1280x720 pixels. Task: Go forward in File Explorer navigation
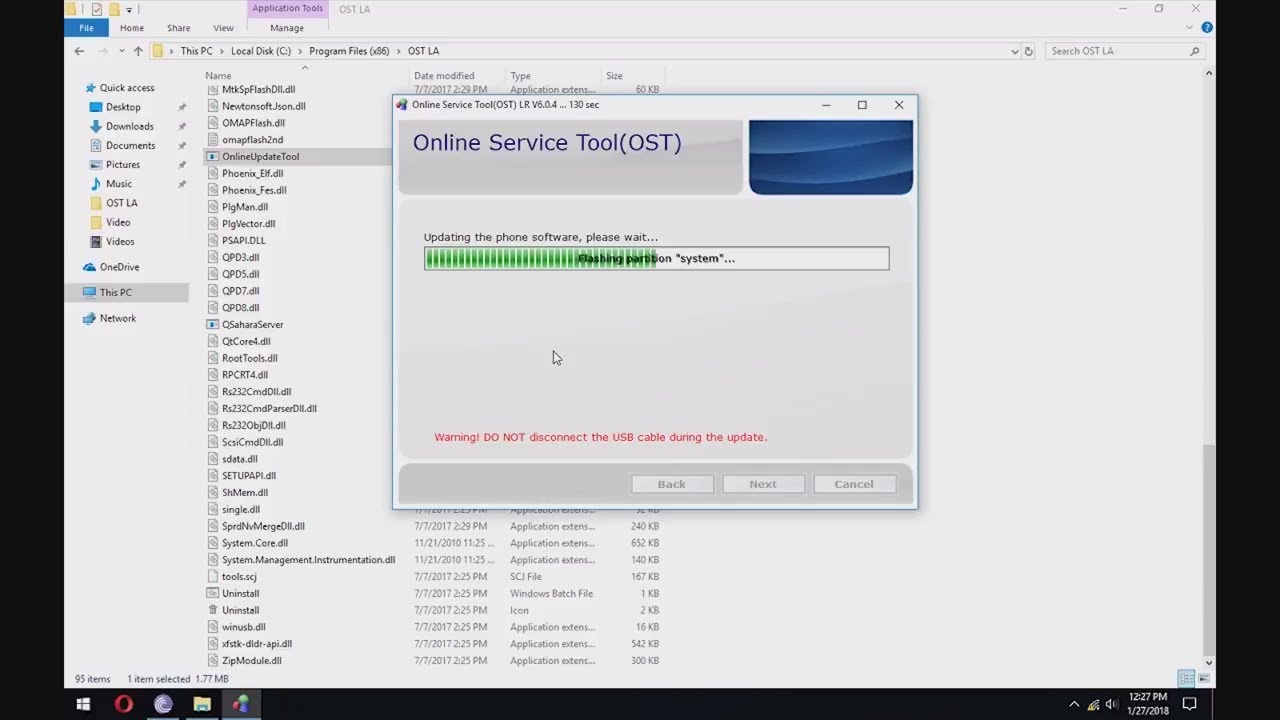click(102, 51)
